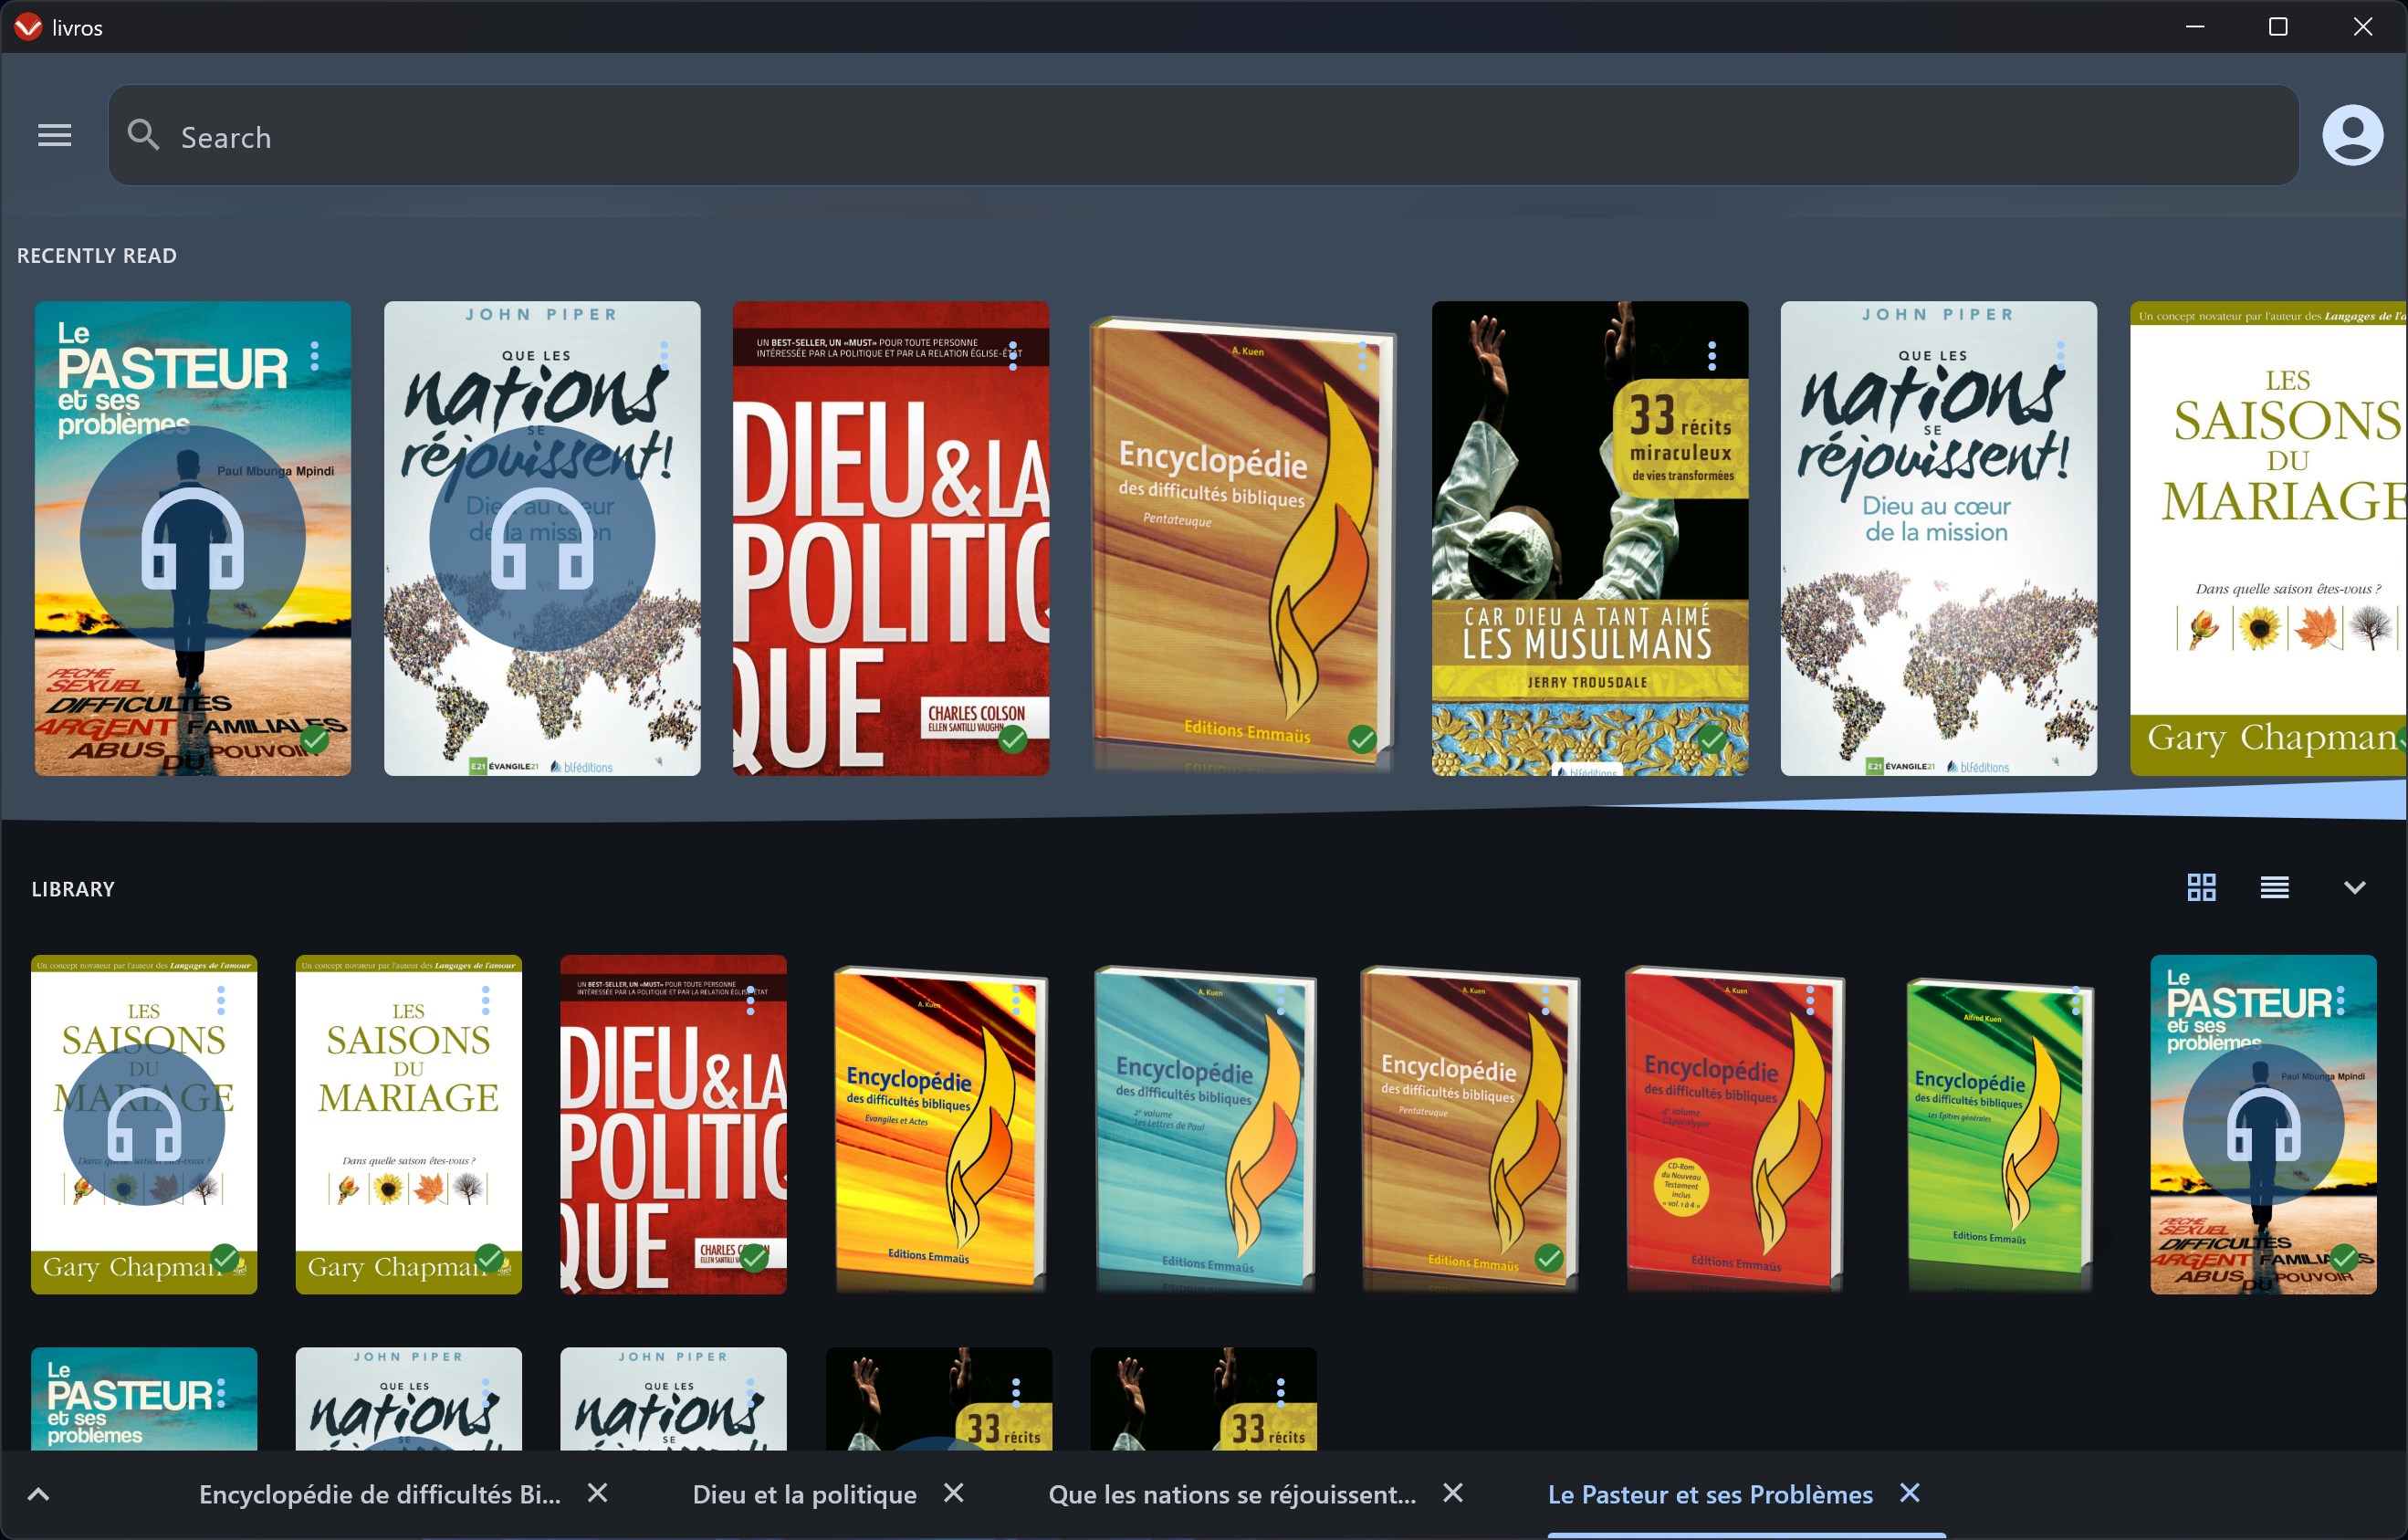Open three-dot menu on green Encyclopédie book
The image size is (2408, 1540).
(x=2075, y=1000)
